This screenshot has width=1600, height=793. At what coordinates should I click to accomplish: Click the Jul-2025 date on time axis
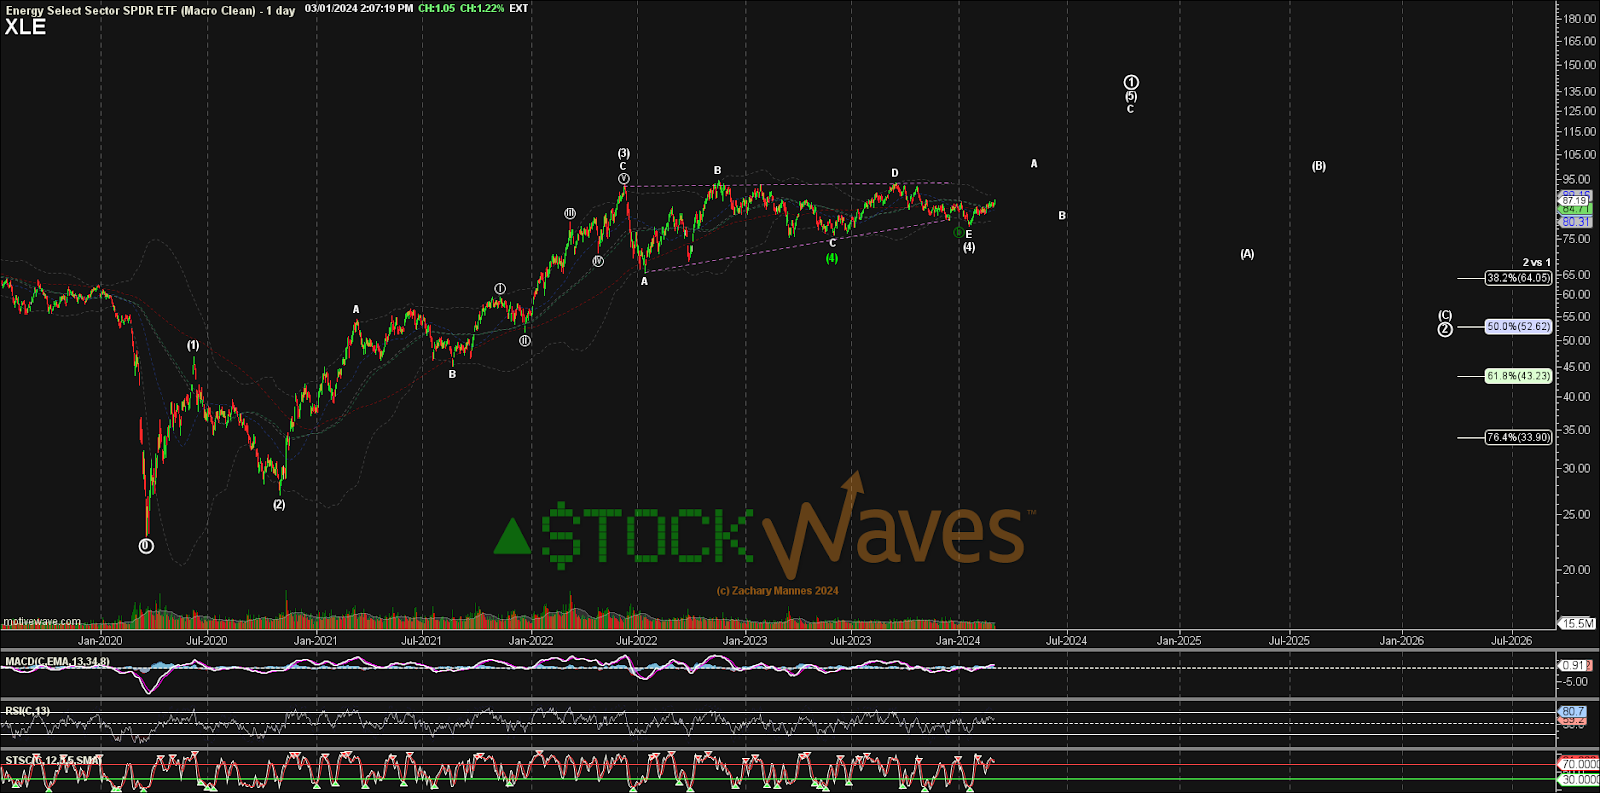(x=1289, y=641)
